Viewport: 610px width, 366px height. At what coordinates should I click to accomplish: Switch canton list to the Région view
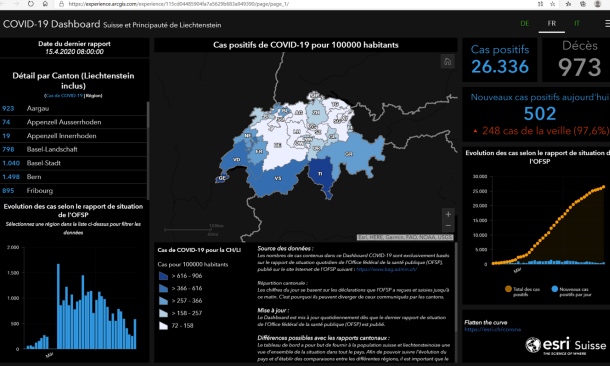pos(93,96)
